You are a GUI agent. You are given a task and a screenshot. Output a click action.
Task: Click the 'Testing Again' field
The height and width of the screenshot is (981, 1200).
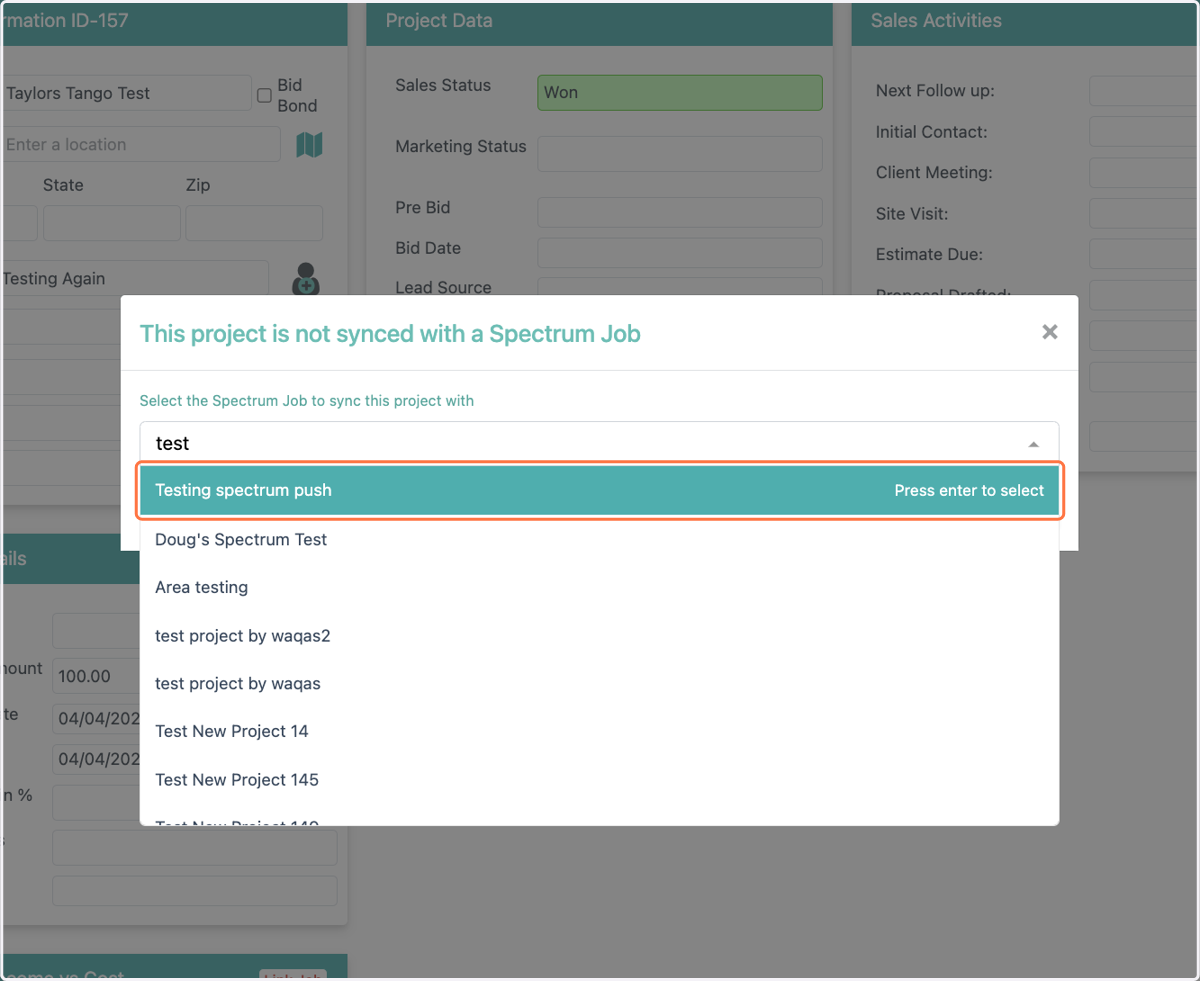click(134, 279)
